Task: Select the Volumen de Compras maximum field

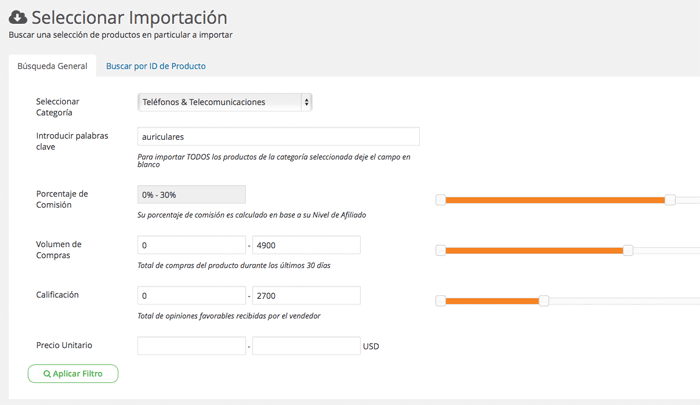Action: tap(306, 245)
